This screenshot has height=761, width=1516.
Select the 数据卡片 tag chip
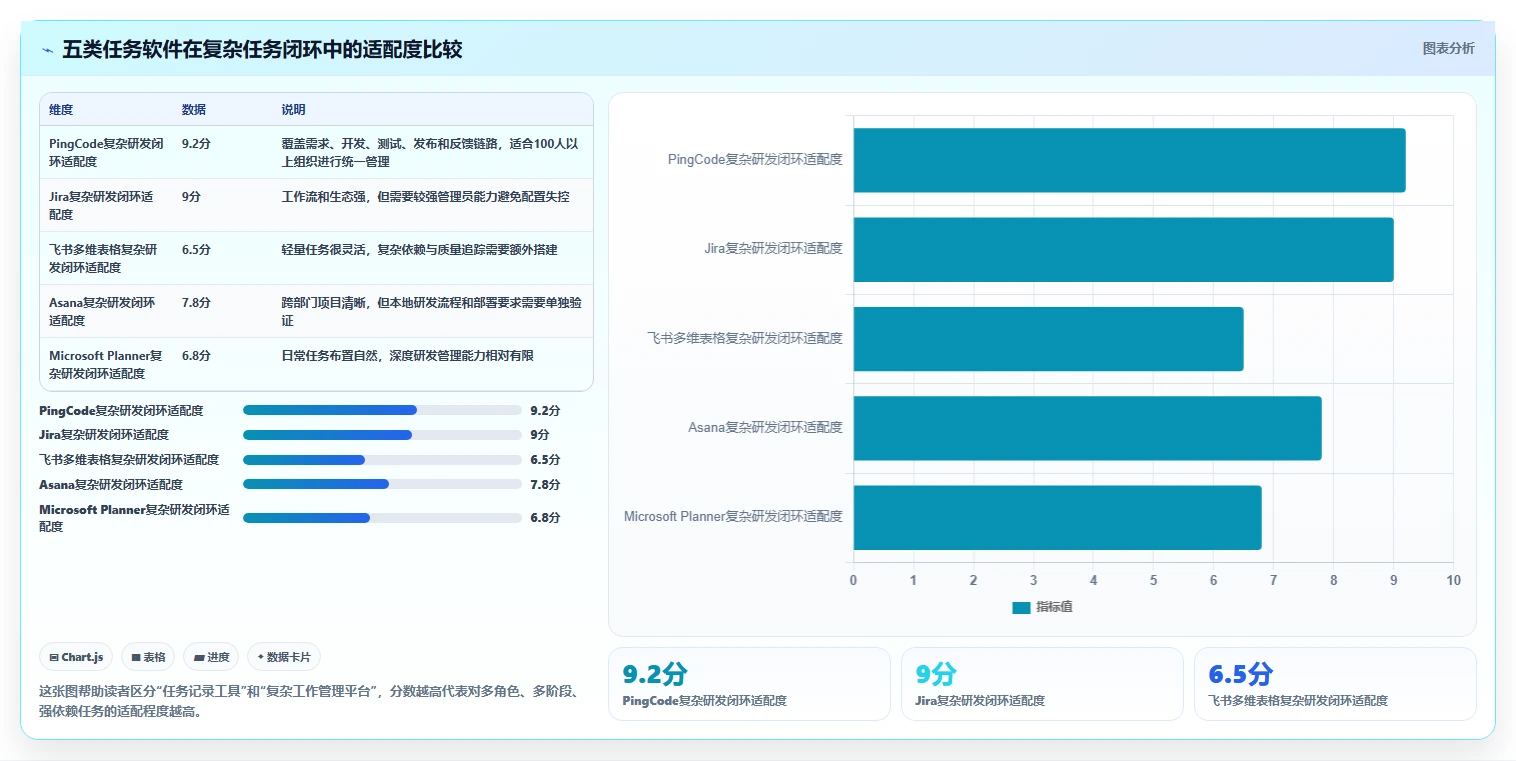click(x=284, y=657)
